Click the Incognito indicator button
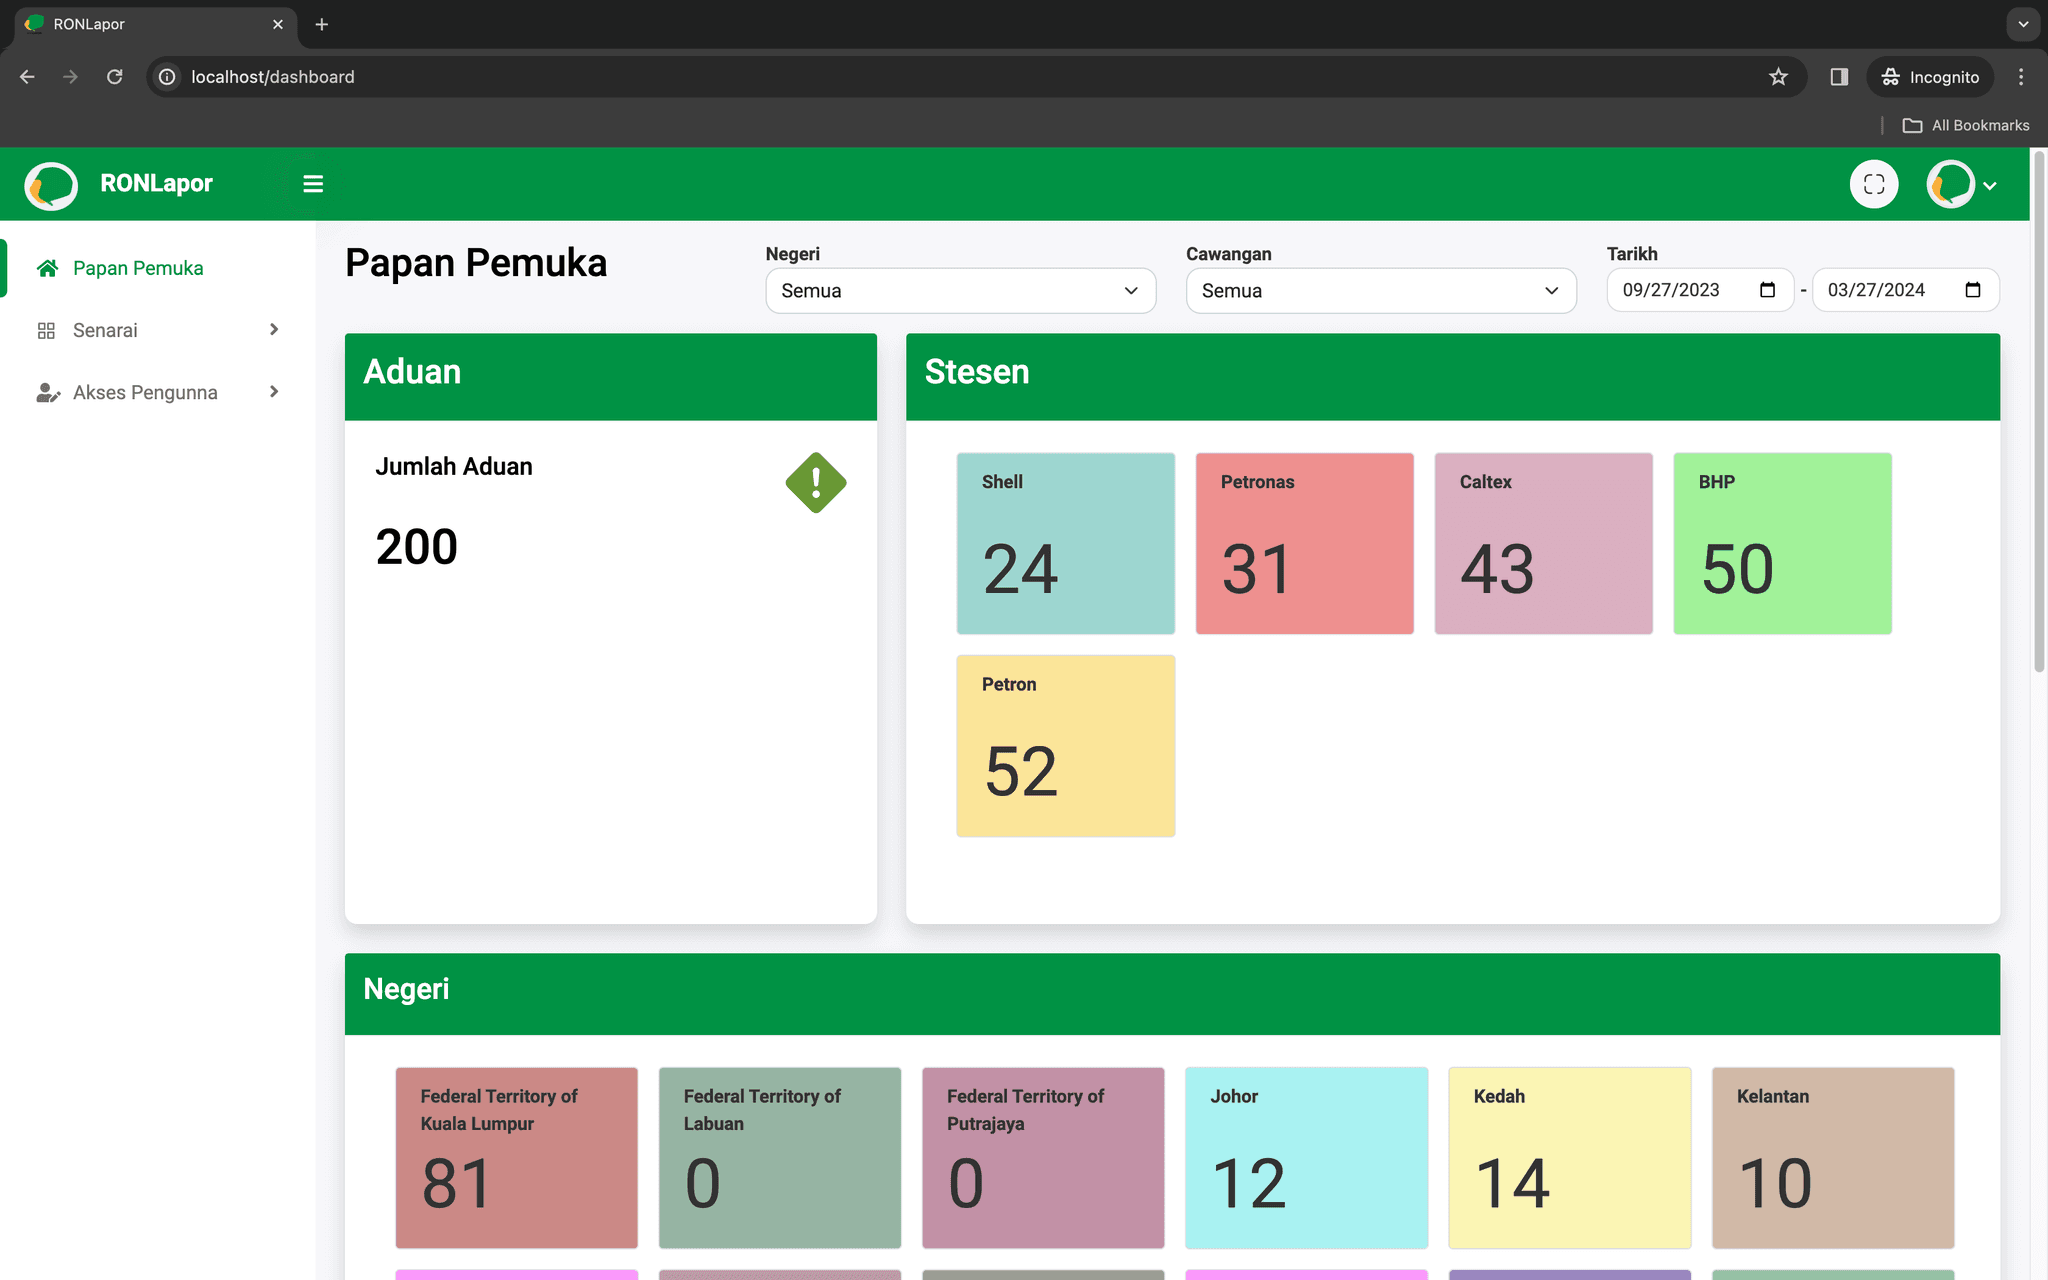Screen dimensions: 2048x1280 (1930, 77)
